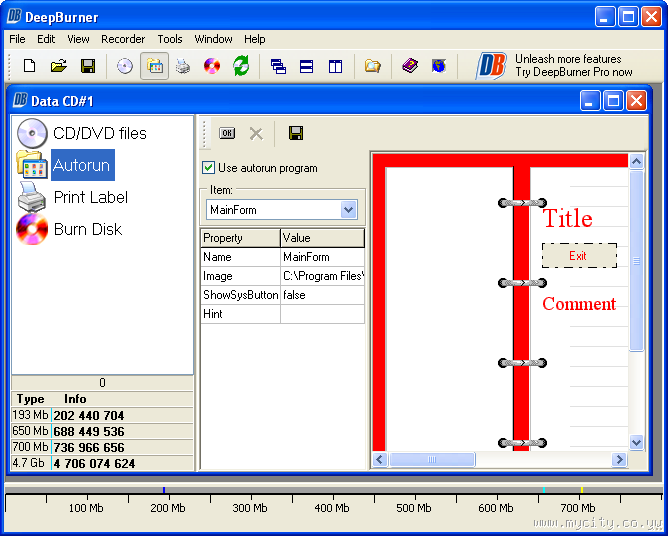Click the Save floppy icon in main toolbar
This screenshot has width=668, height=536.
88,66
